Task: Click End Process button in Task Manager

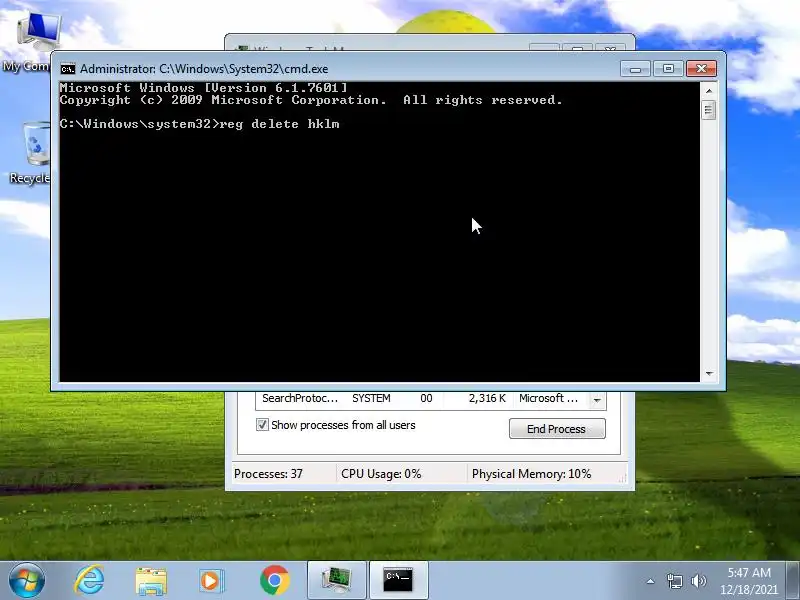Action: pos(557,429)
